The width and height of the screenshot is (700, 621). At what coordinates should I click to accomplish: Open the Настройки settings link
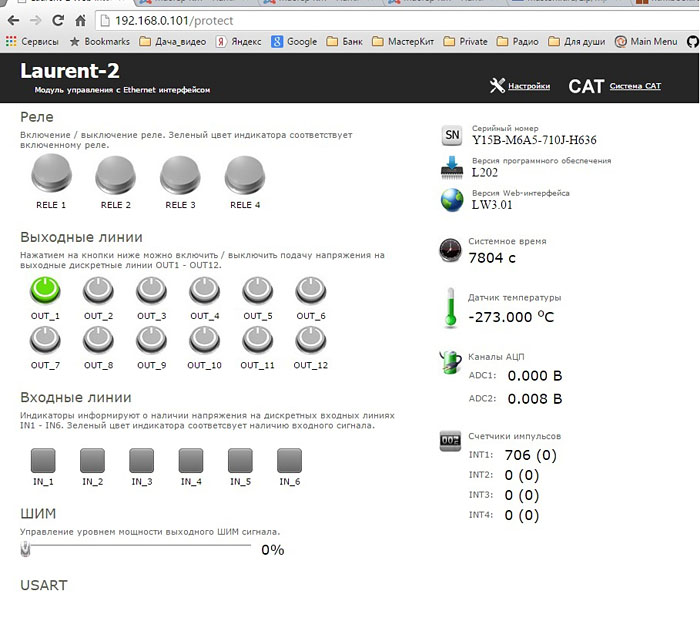tap(528, 86)
